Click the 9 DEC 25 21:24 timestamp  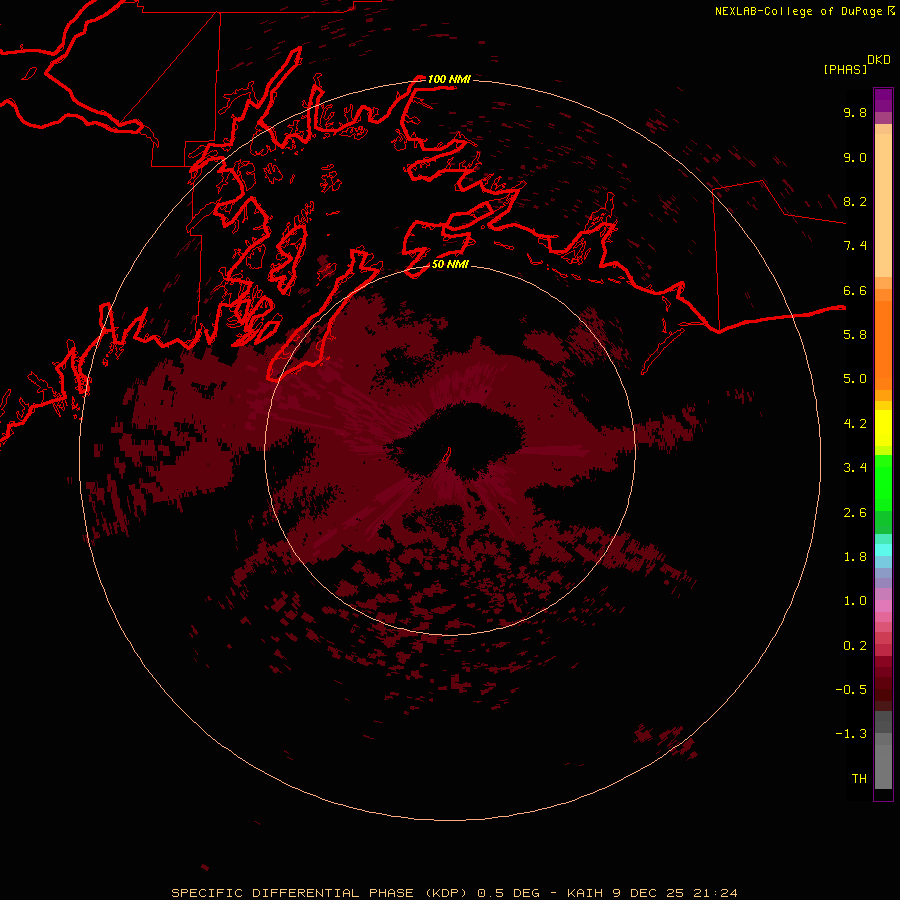pyautogui.click(x=674, y=893)
